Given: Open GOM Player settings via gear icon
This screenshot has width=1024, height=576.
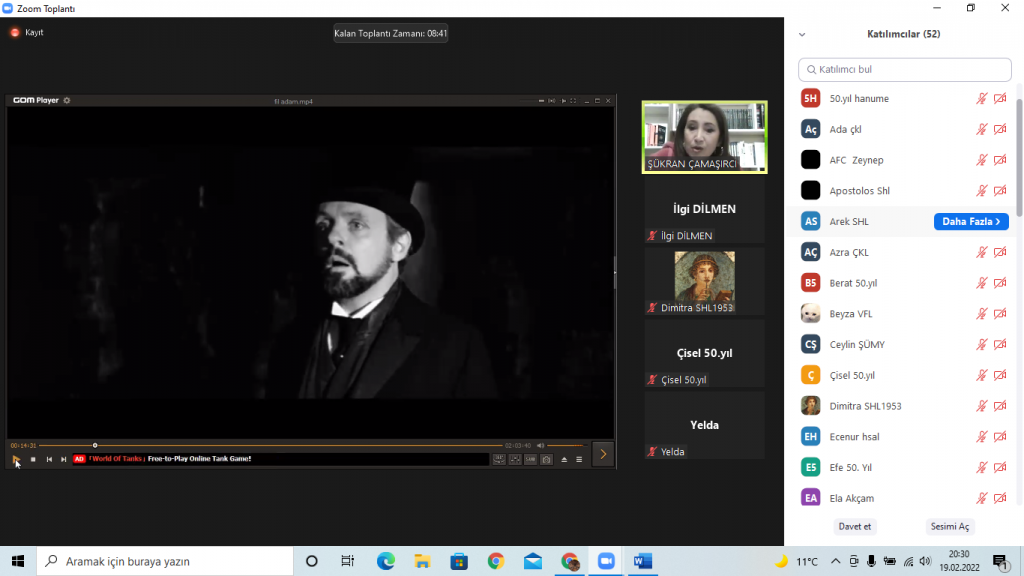Looking at the screenshot, I should coord(66,100).
